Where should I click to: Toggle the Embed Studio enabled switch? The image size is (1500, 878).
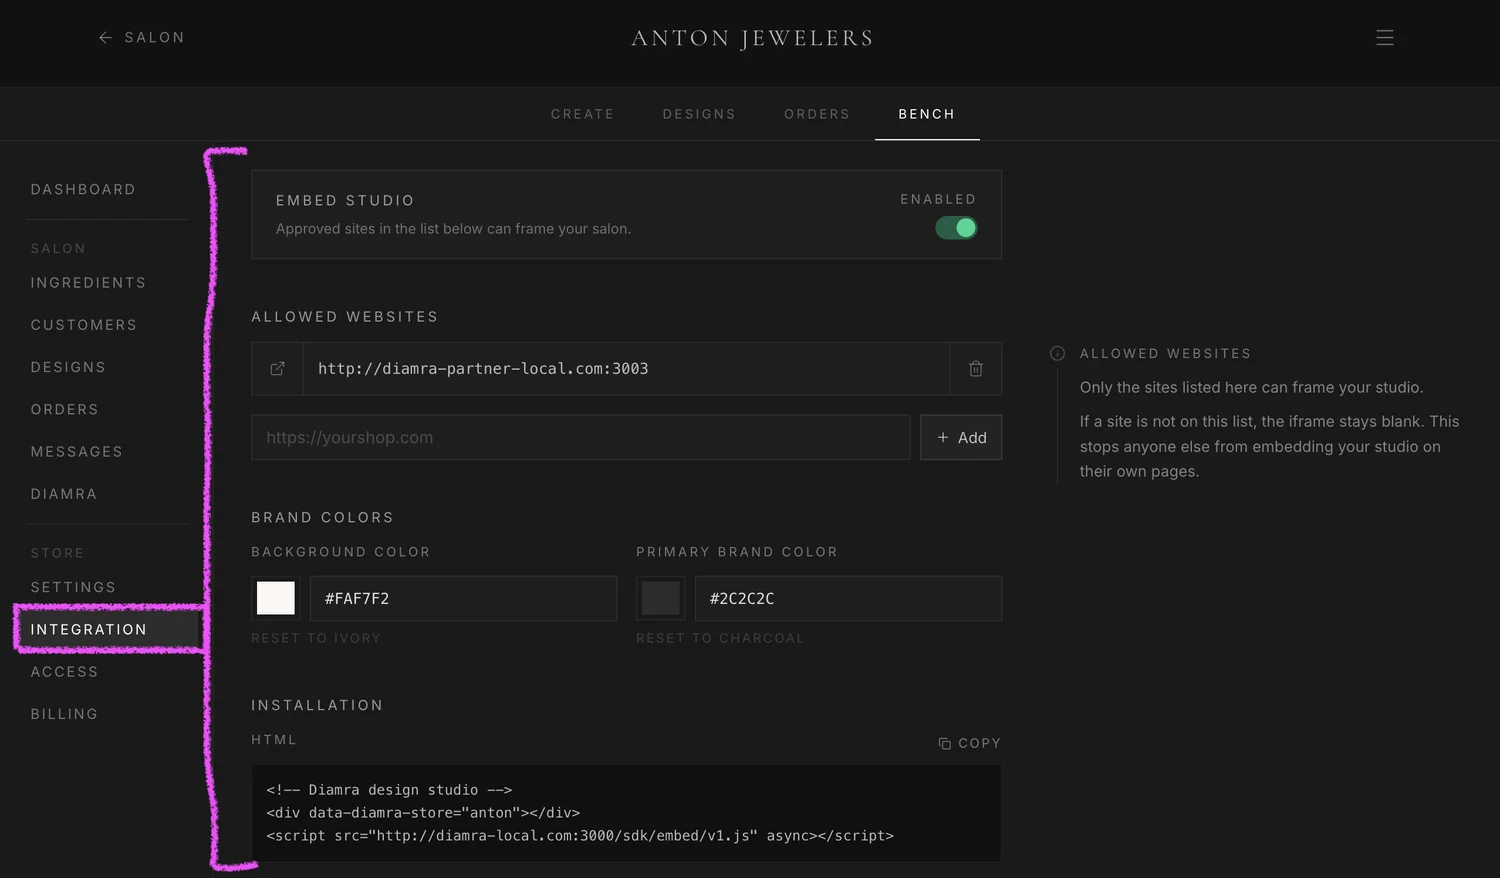(x=956, y=228)
